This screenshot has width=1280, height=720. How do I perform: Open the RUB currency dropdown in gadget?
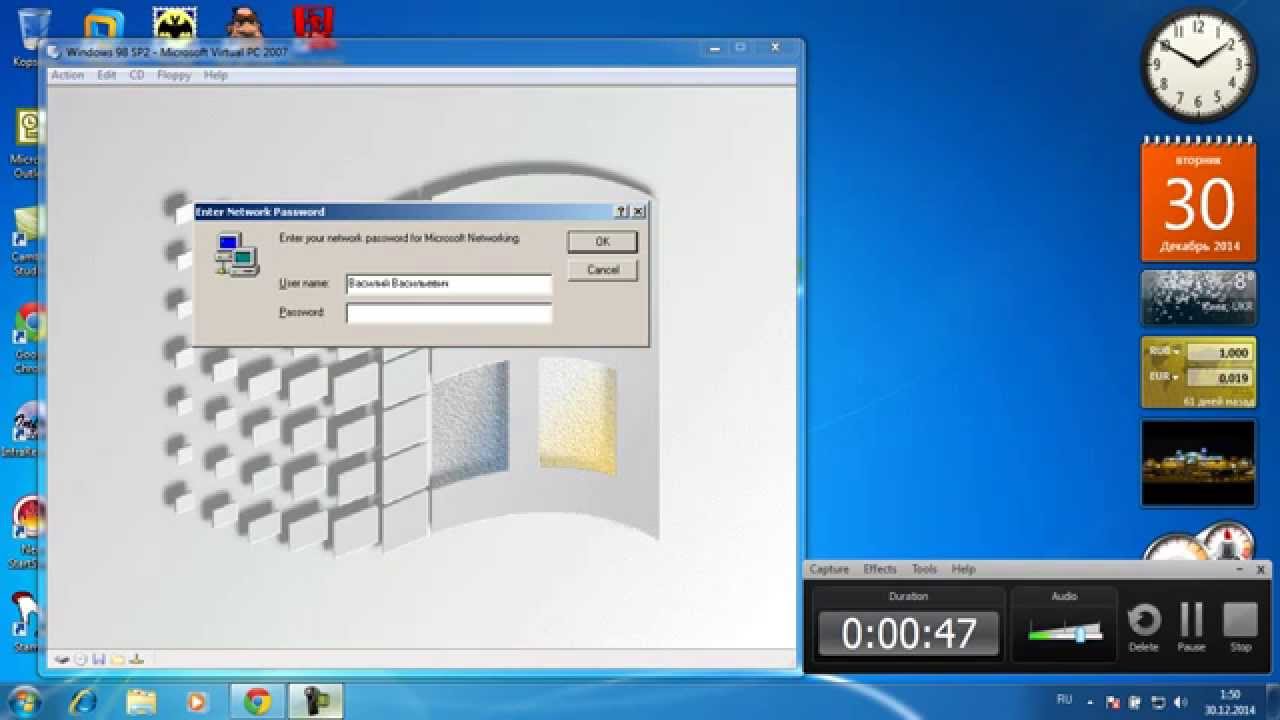coord(1165,352)
